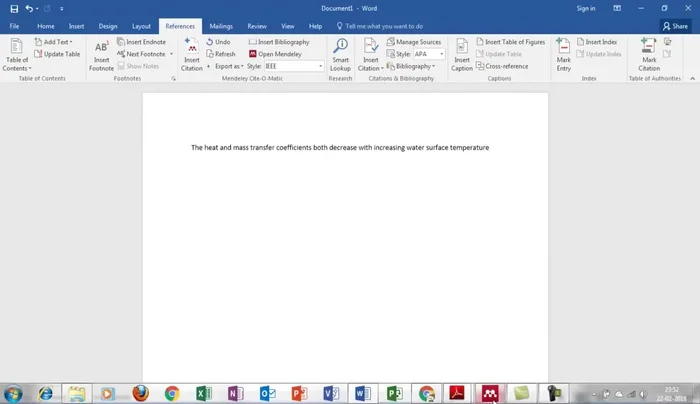The image size is (700, 404).
Task: Click the Save icon in quick access toolbar
Action: (14, 8)
